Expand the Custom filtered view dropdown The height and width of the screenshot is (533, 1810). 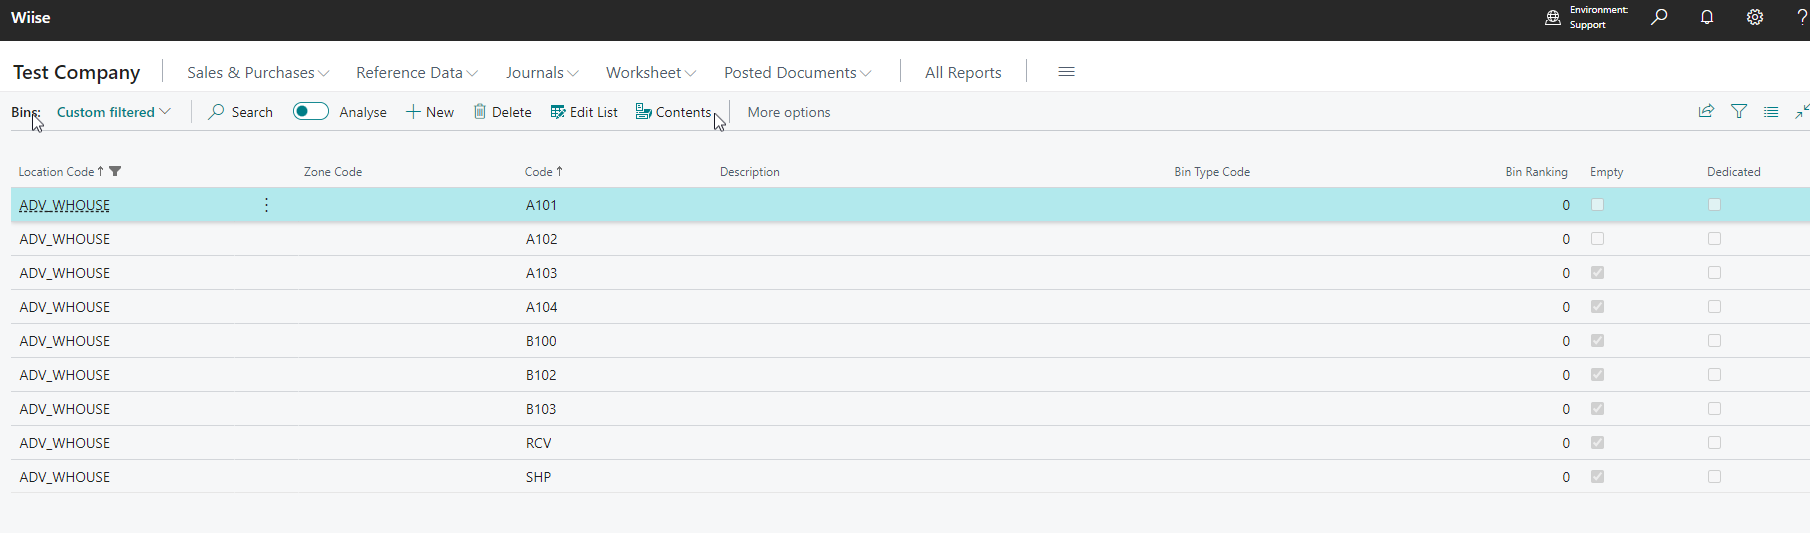(x=113, y=112)
